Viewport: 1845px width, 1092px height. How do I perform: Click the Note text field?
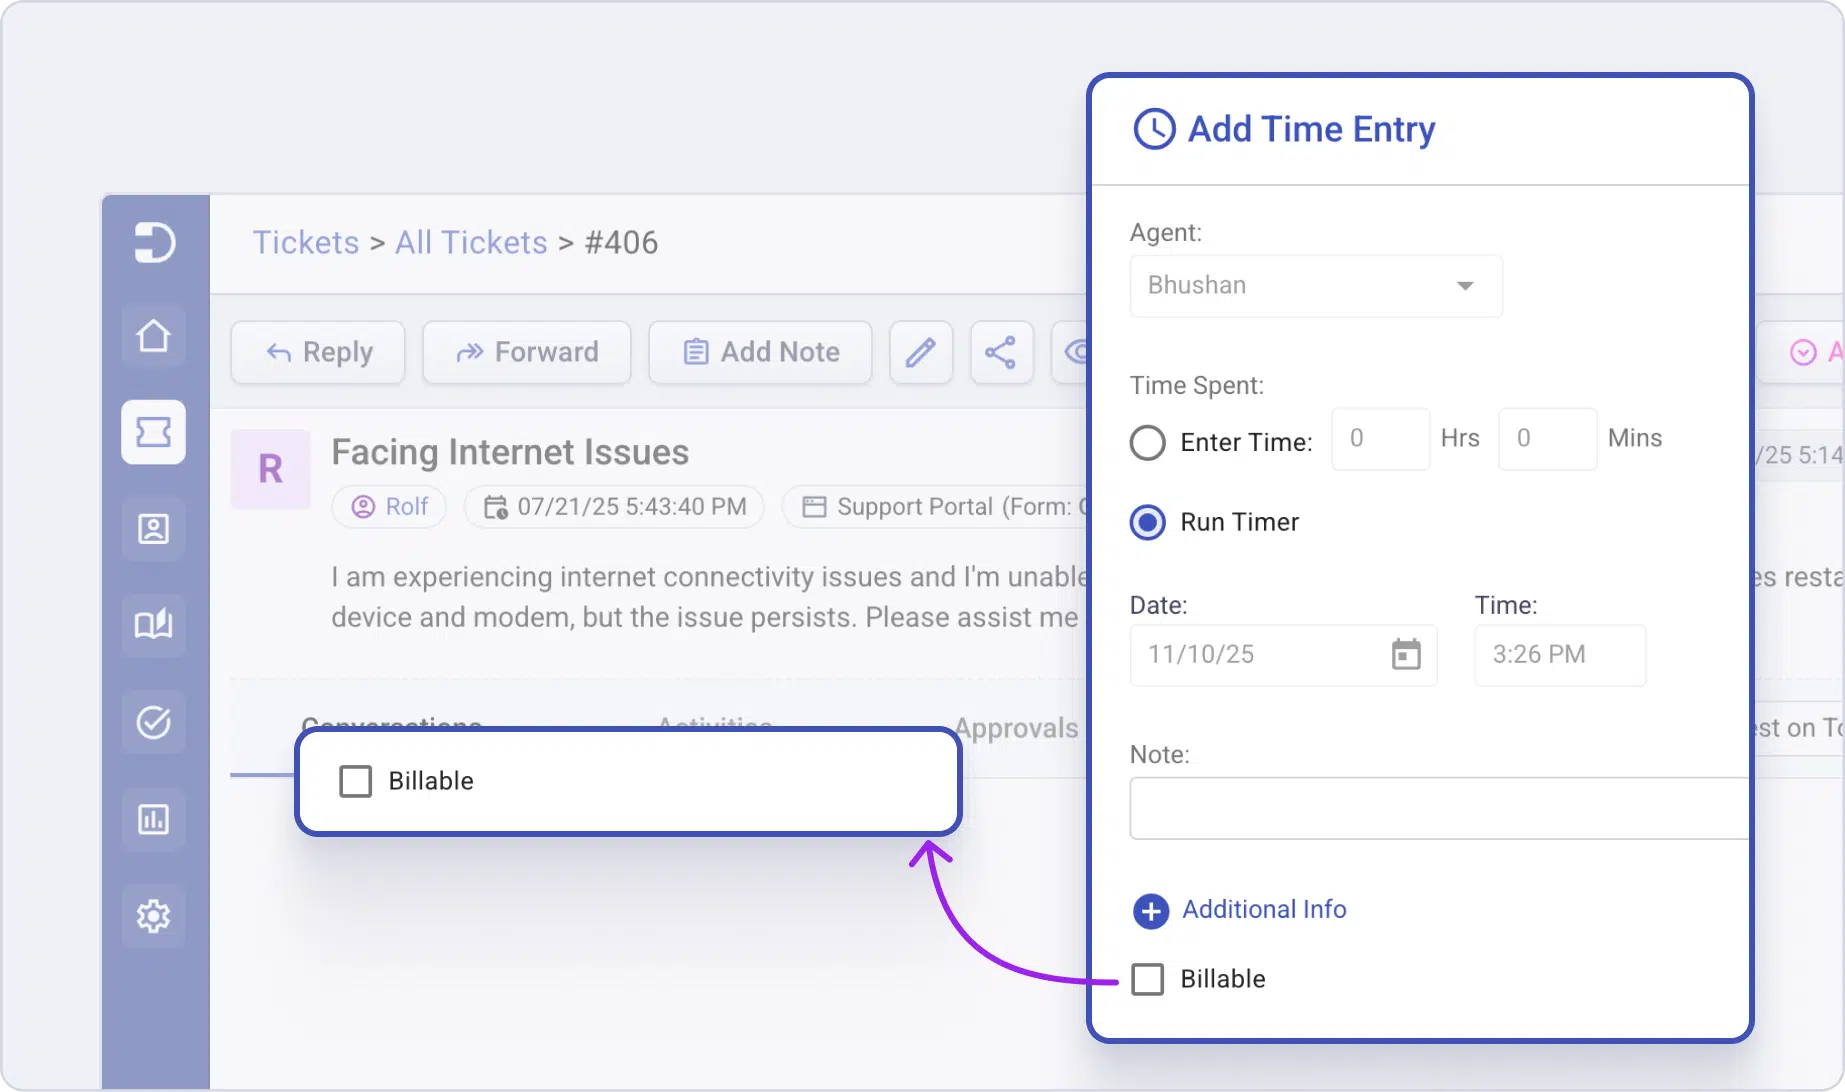point(1438,808)
